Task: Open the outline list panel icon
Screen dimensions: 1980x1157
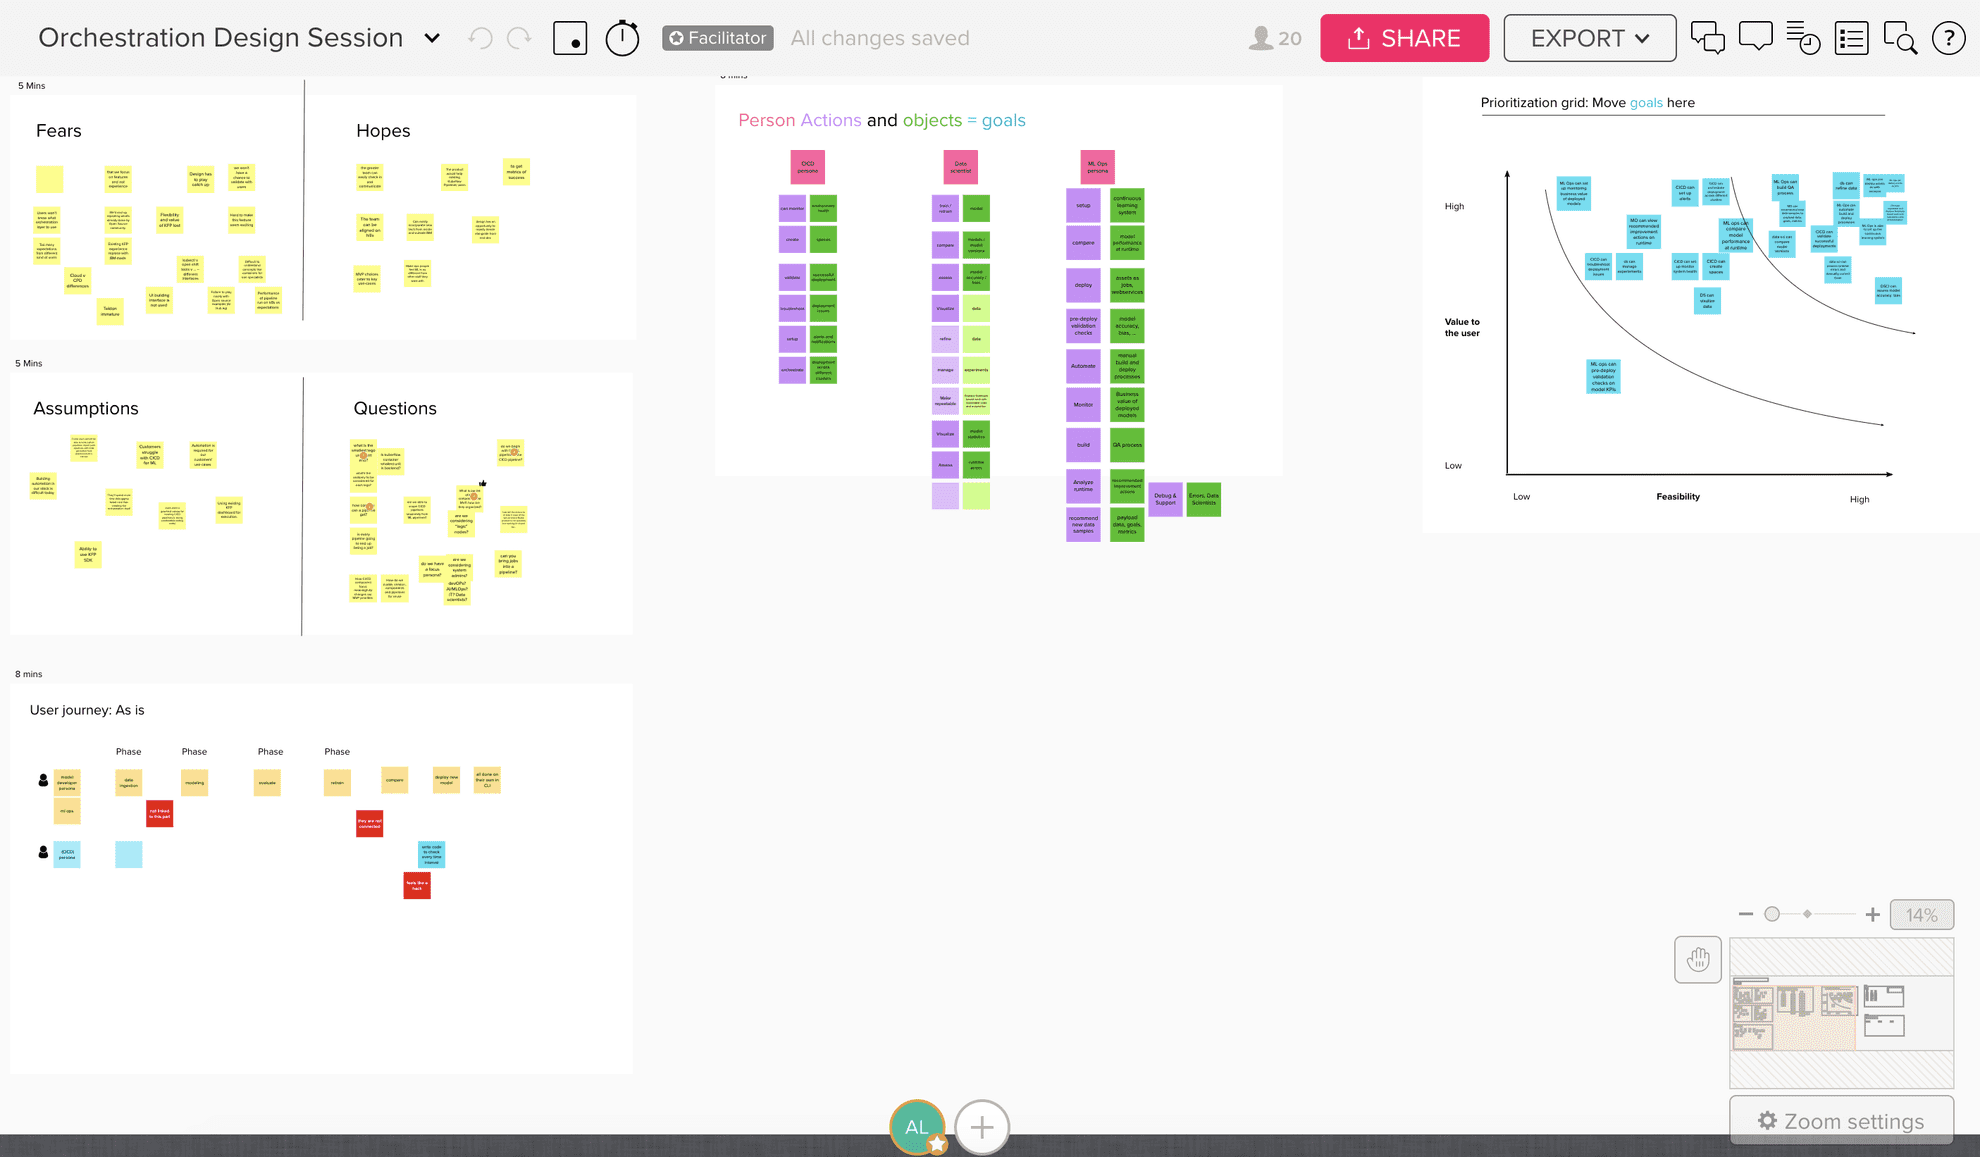Action: coord(1851,38)
